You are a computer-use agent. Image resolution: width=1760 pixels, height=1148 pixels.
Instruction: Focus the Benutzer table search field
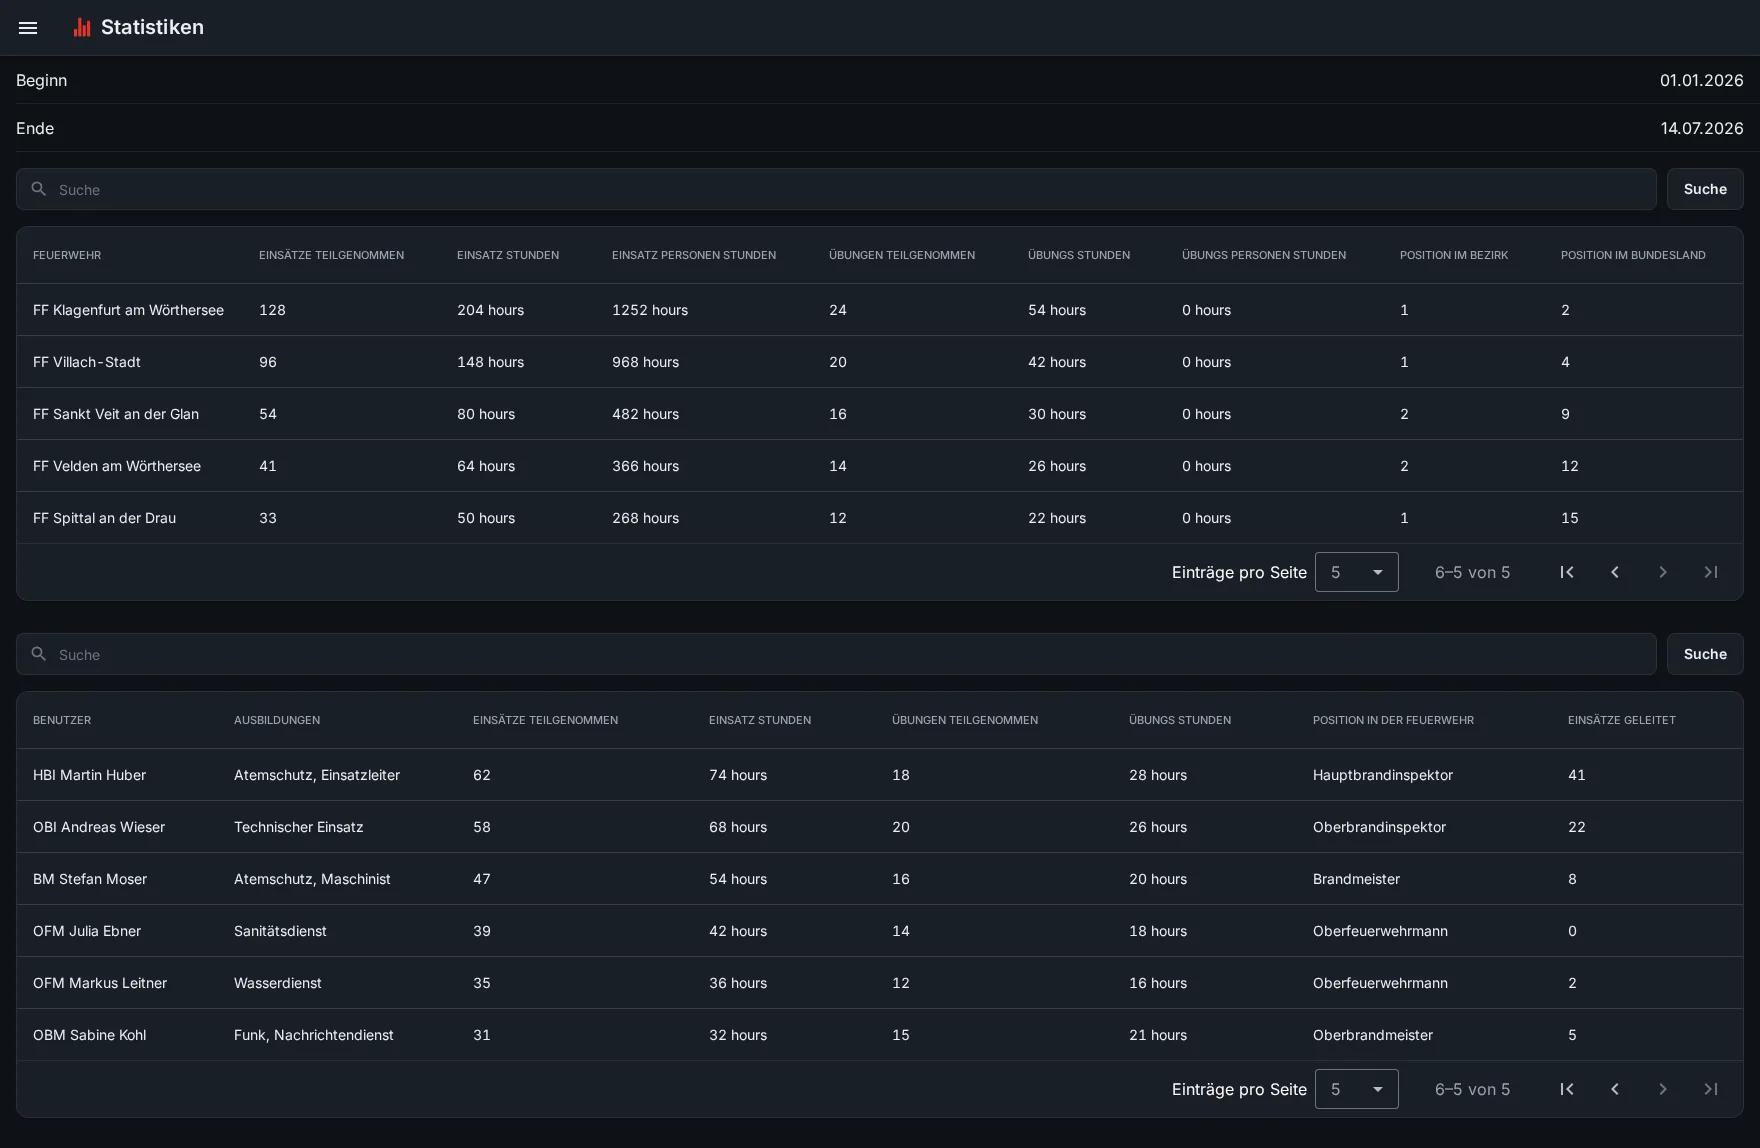[x=836, y=654]
